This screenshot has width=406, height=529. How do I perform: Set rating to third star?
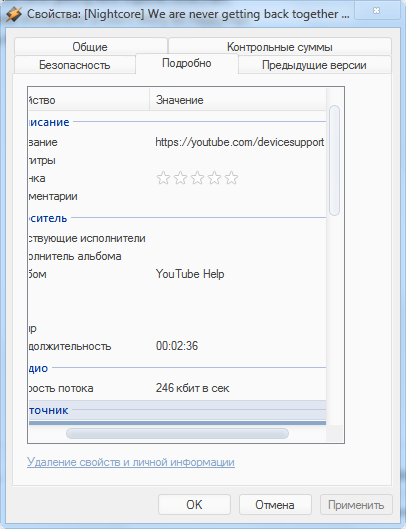point(197,178)
